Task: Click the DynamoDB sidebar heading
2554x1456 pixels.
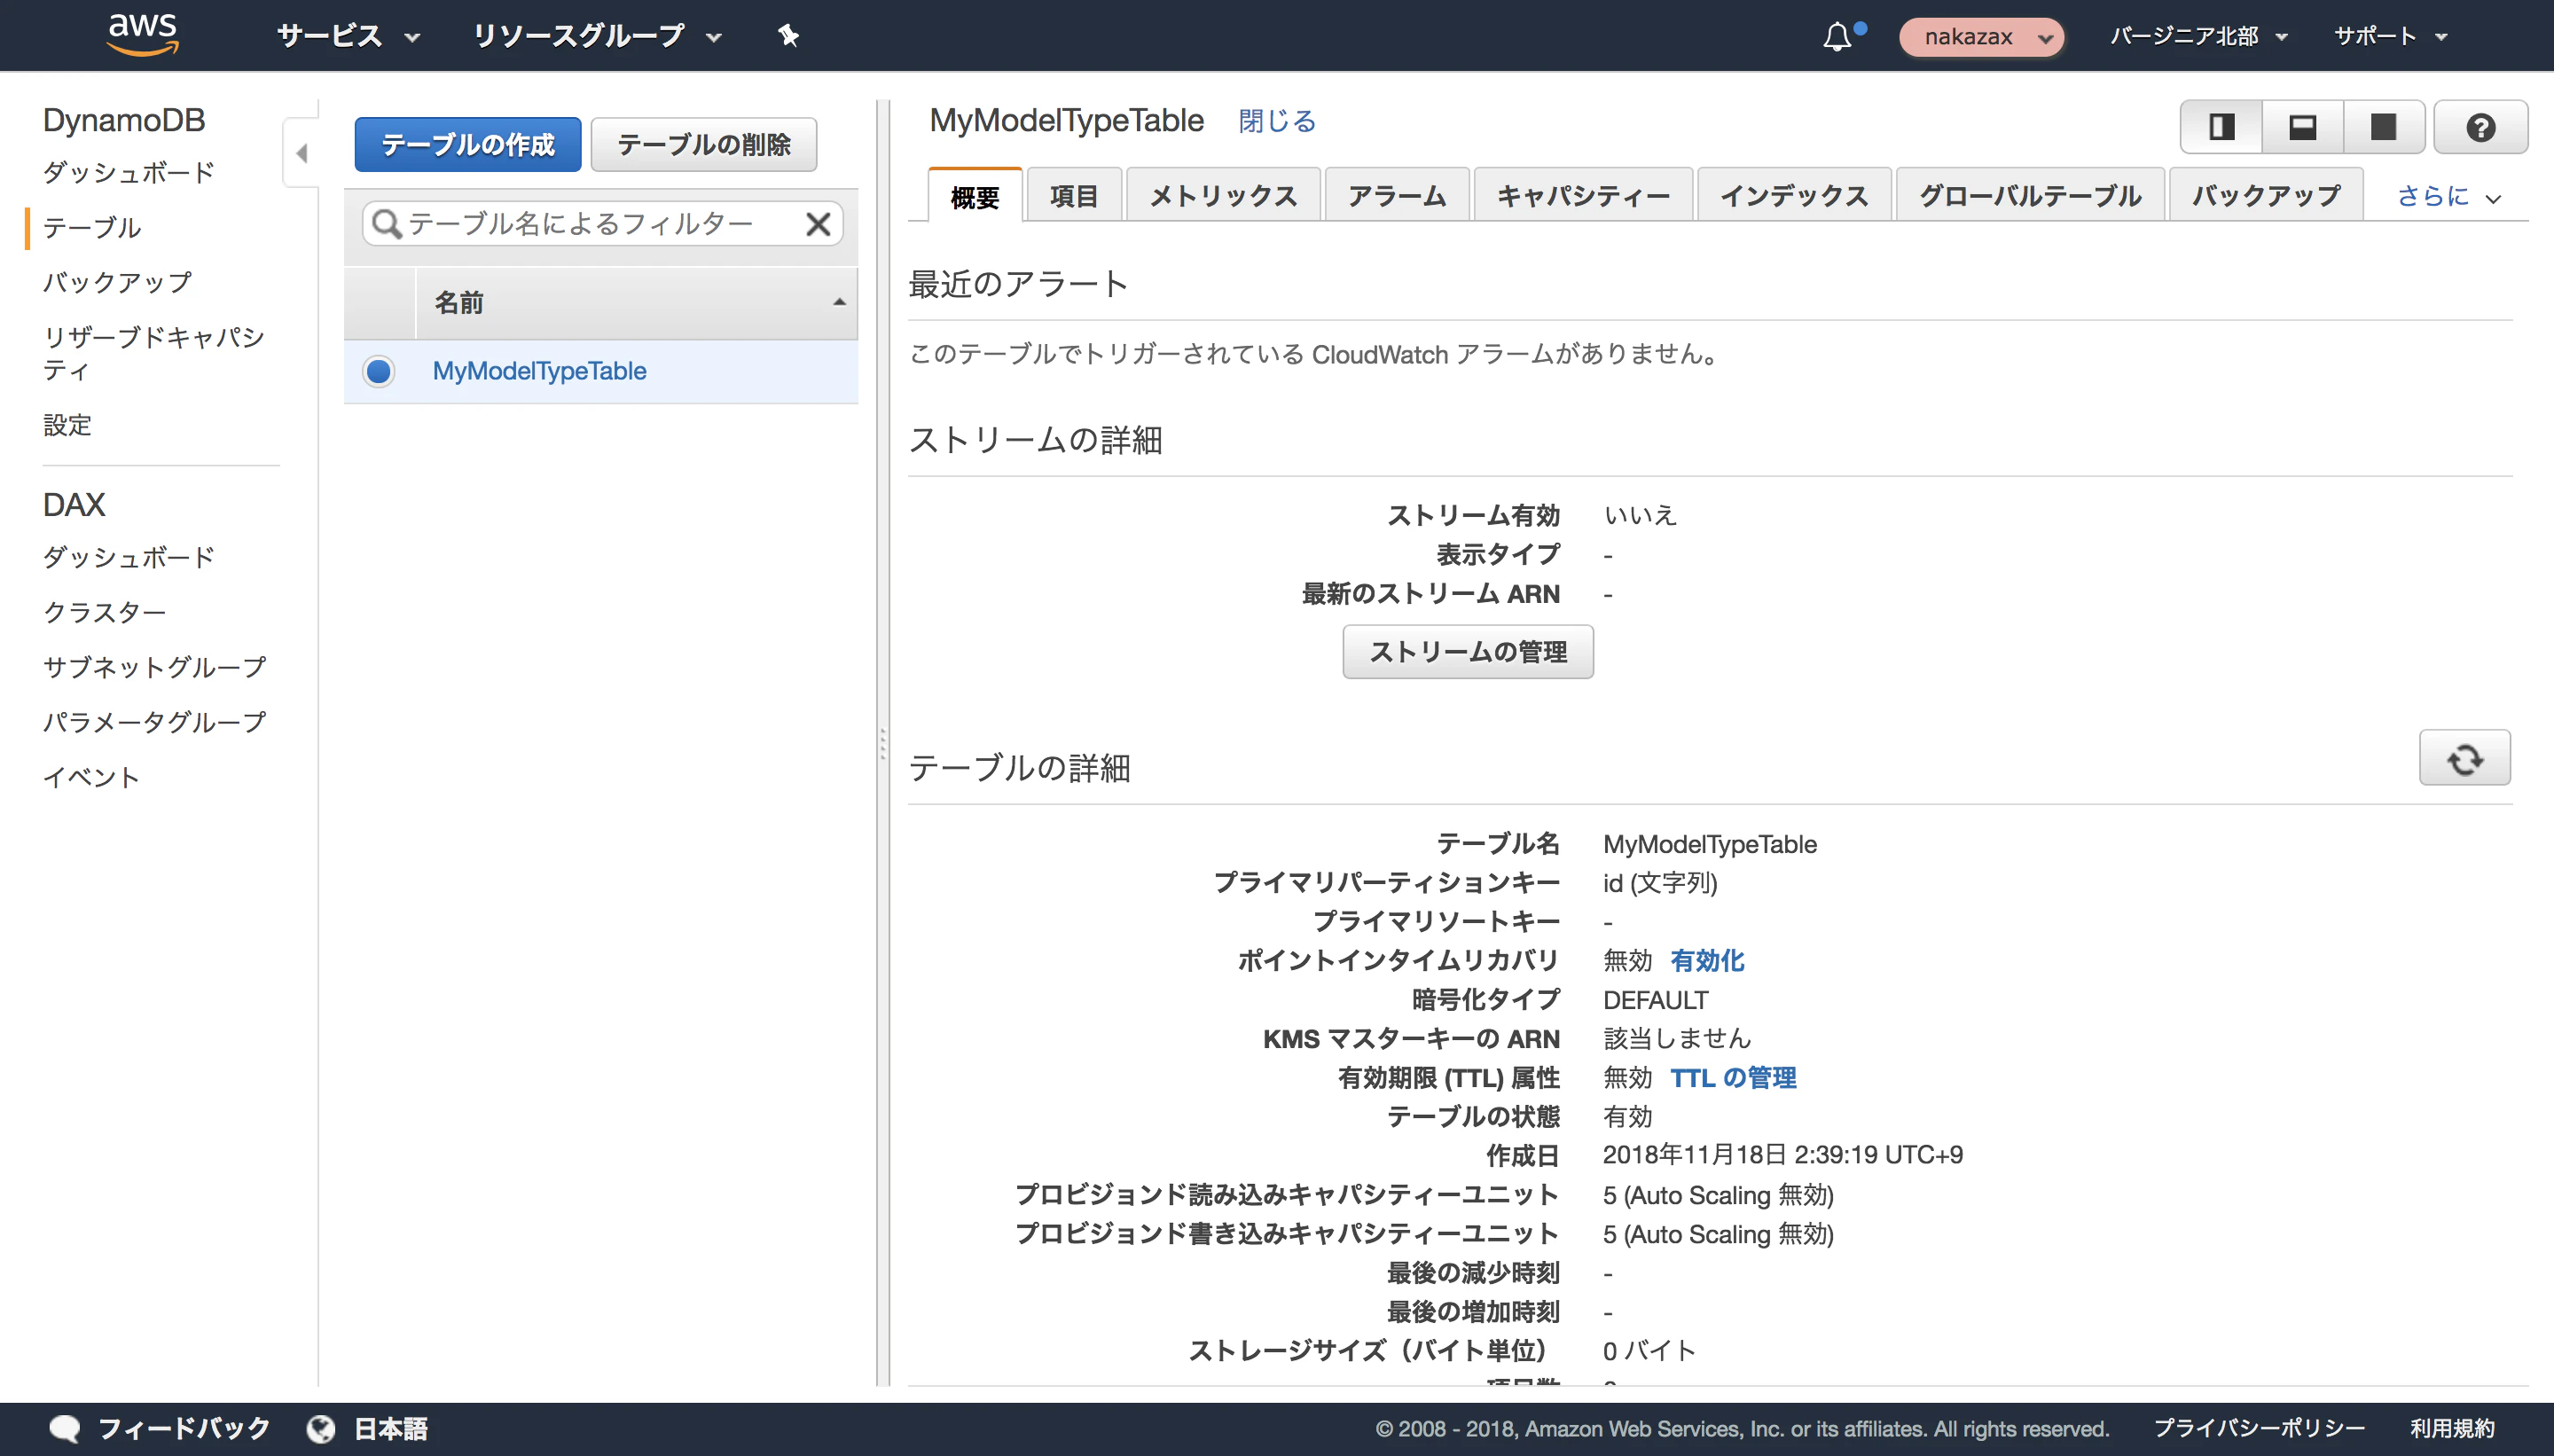Action: (x=124, y=120)
